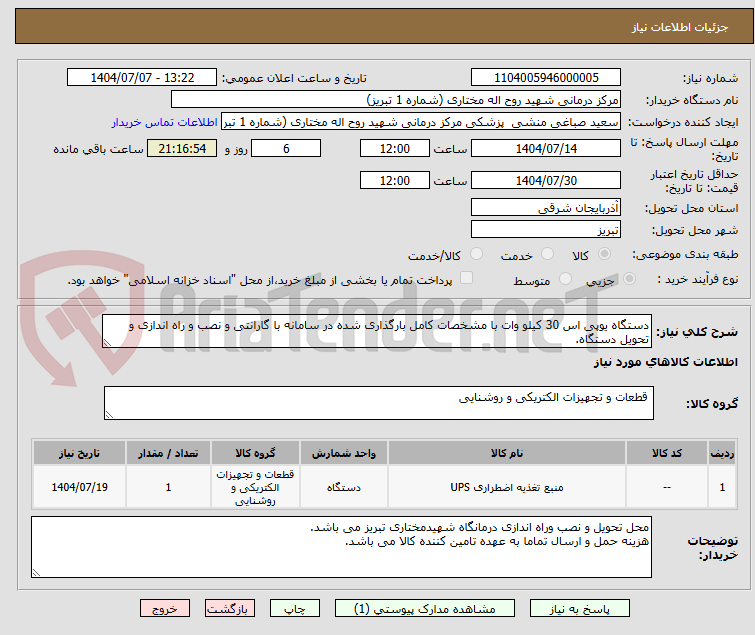Click the گروه کالا table column header
Viewport: 755px width, 635px height.
coord(255,453)
